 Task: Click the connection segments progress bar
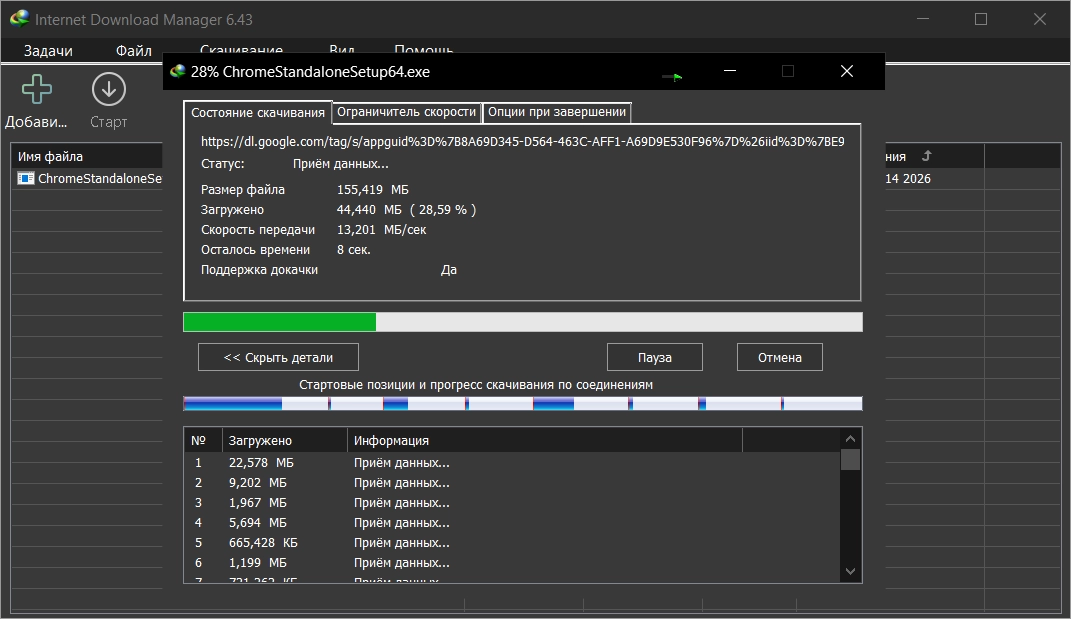click(523, 404)
